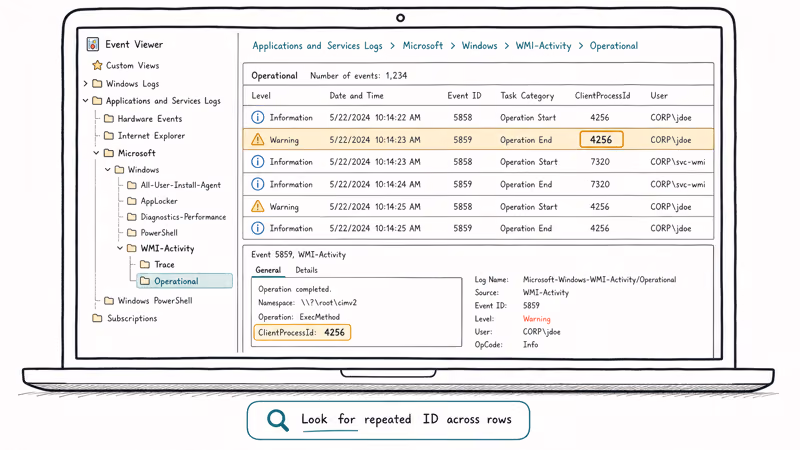800x450 pixels.
Task: Click the info icon on the 10:14:22 AM row
Action: 258,117
